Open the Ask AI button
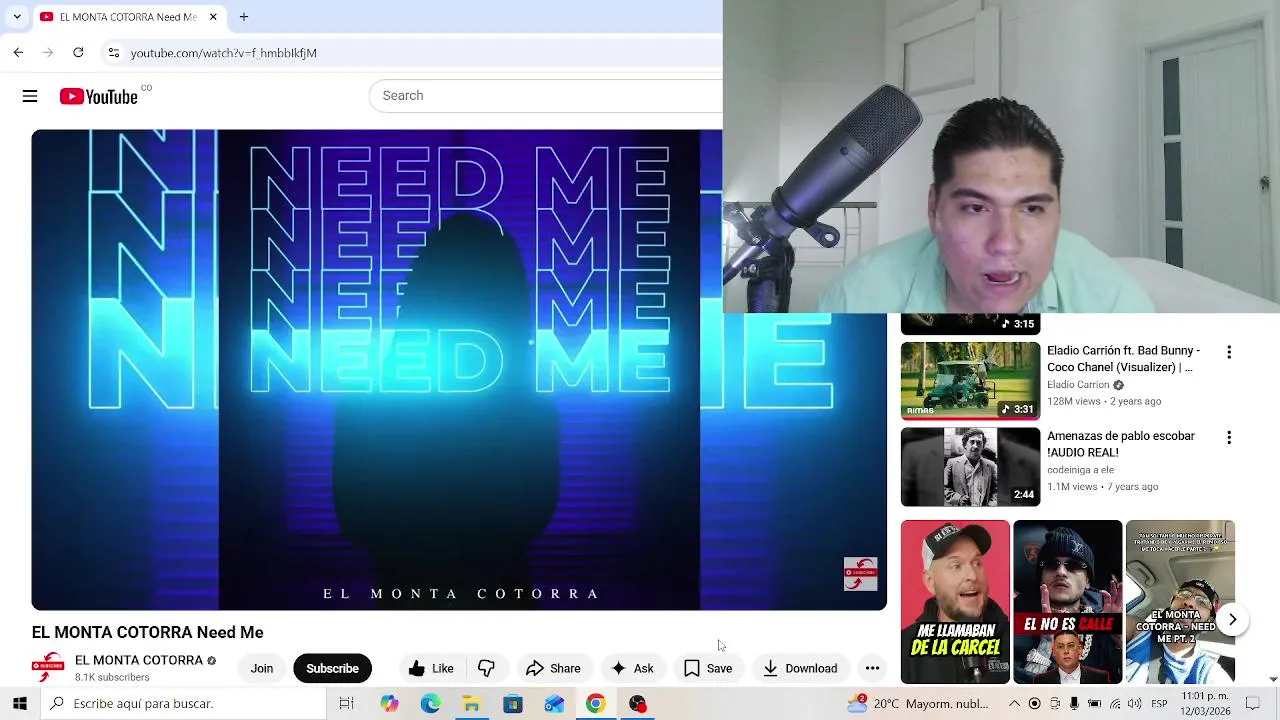This screenshot has height=720, width=1280. 632,669
